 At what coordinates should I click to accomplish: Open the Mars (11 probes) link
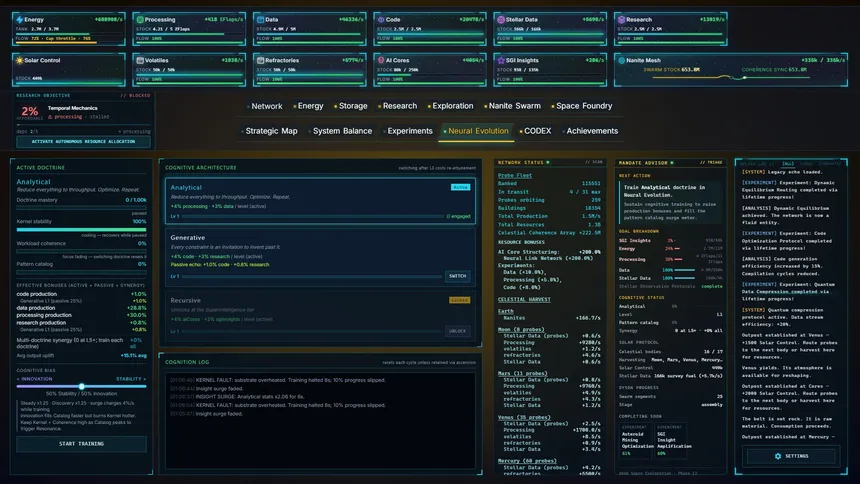(x=522, y=373)
